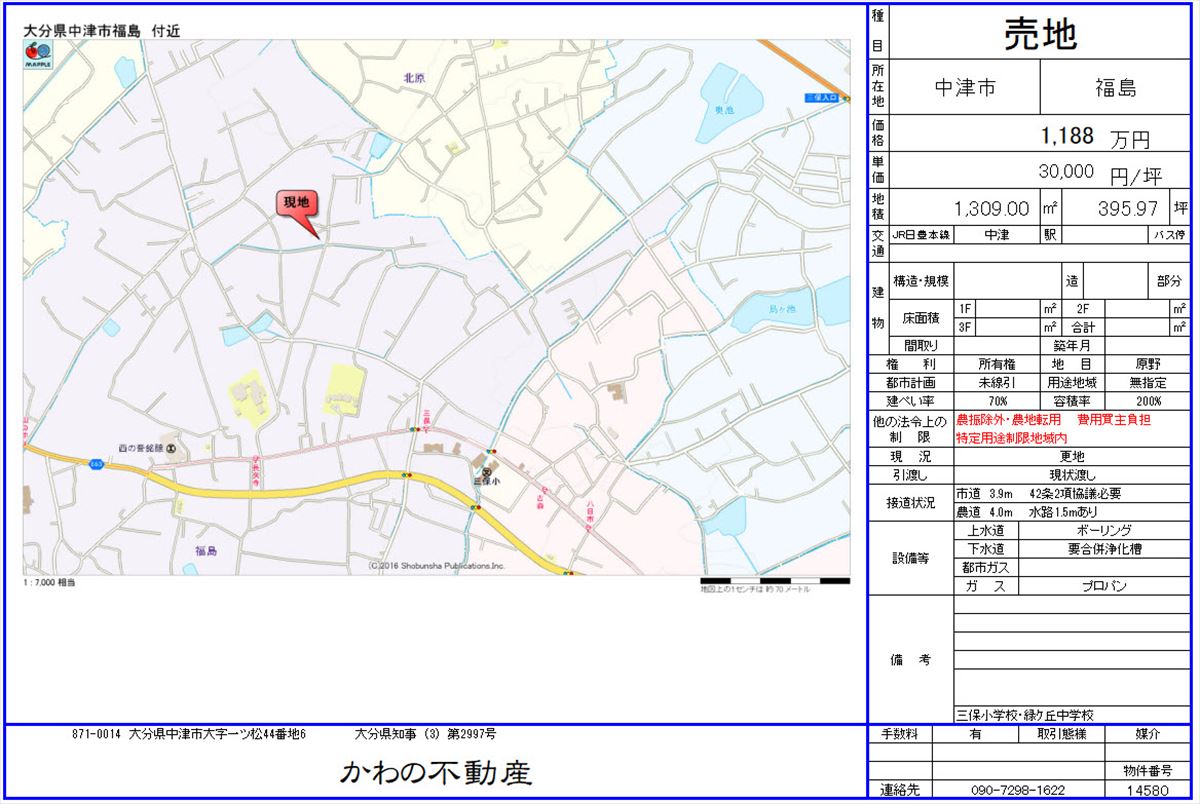Click the かわの不動産 company name
The width and height of the screenshot is (1200, 804).
436,771
